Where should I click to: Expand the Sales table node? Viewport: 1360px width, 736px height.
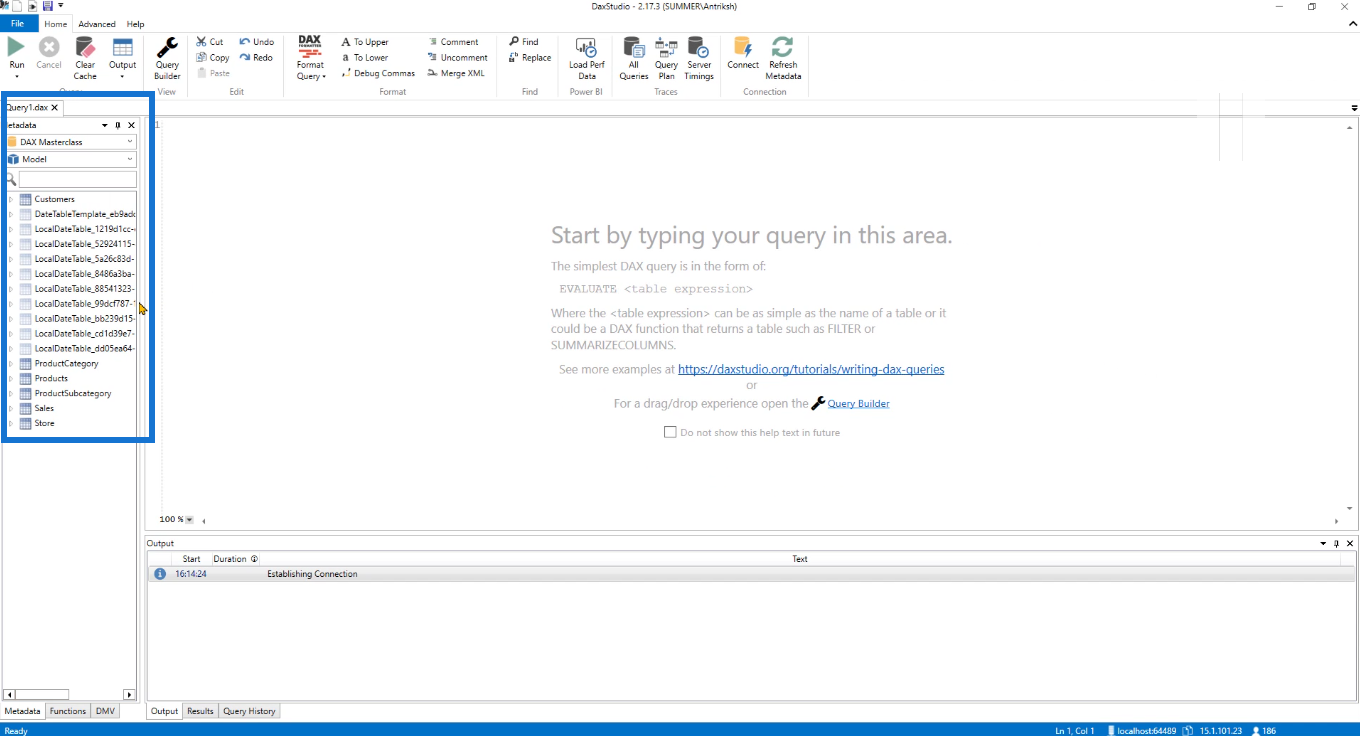pyautogui.click(x=11, y=408)
